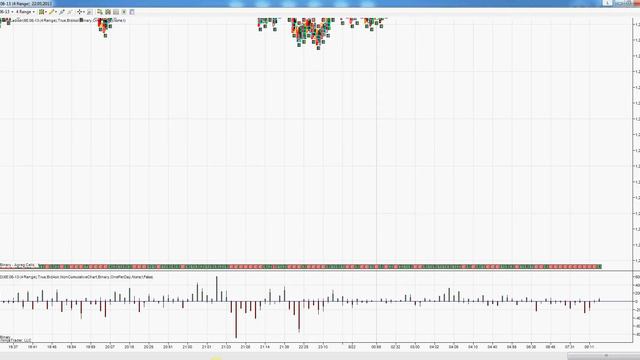
Task: Select the lower histogram indicator label text
Action: (76, 277)
